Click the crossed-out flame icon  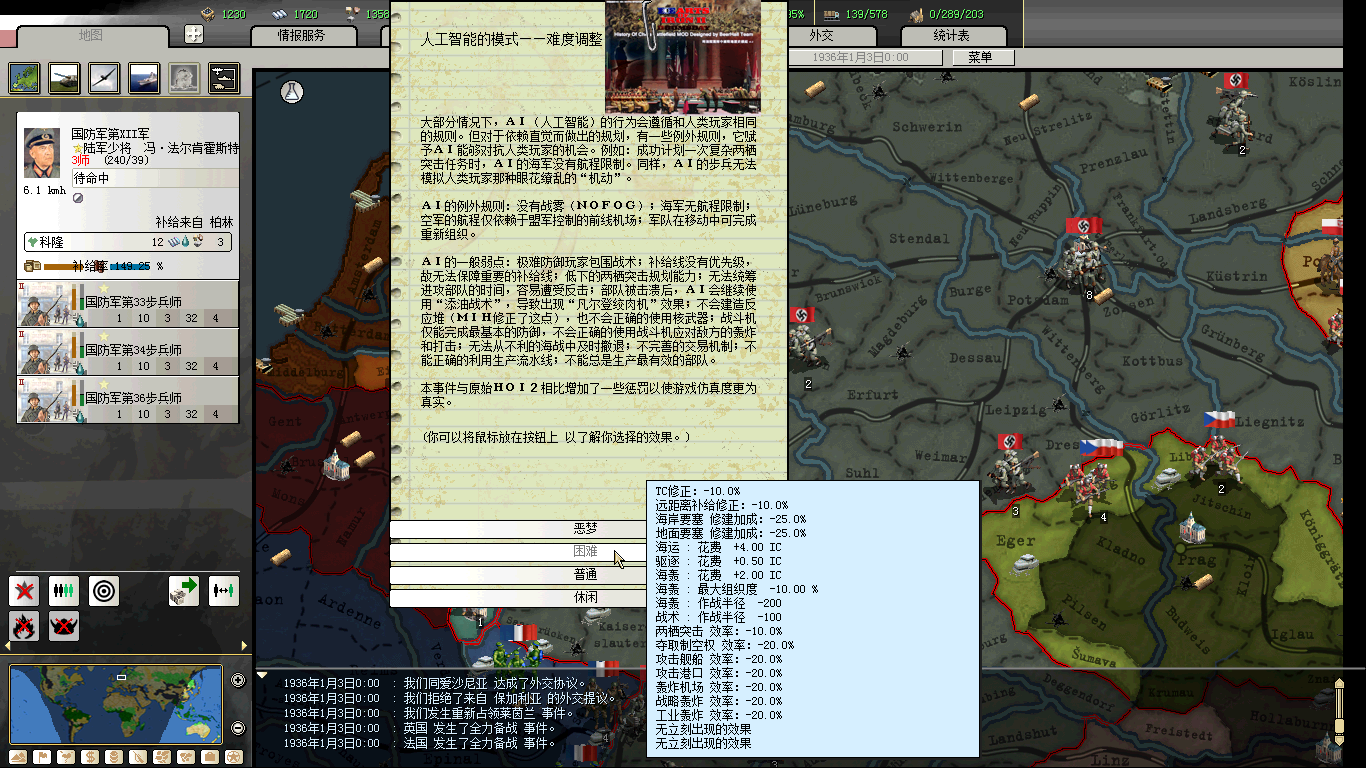point(24,626)
